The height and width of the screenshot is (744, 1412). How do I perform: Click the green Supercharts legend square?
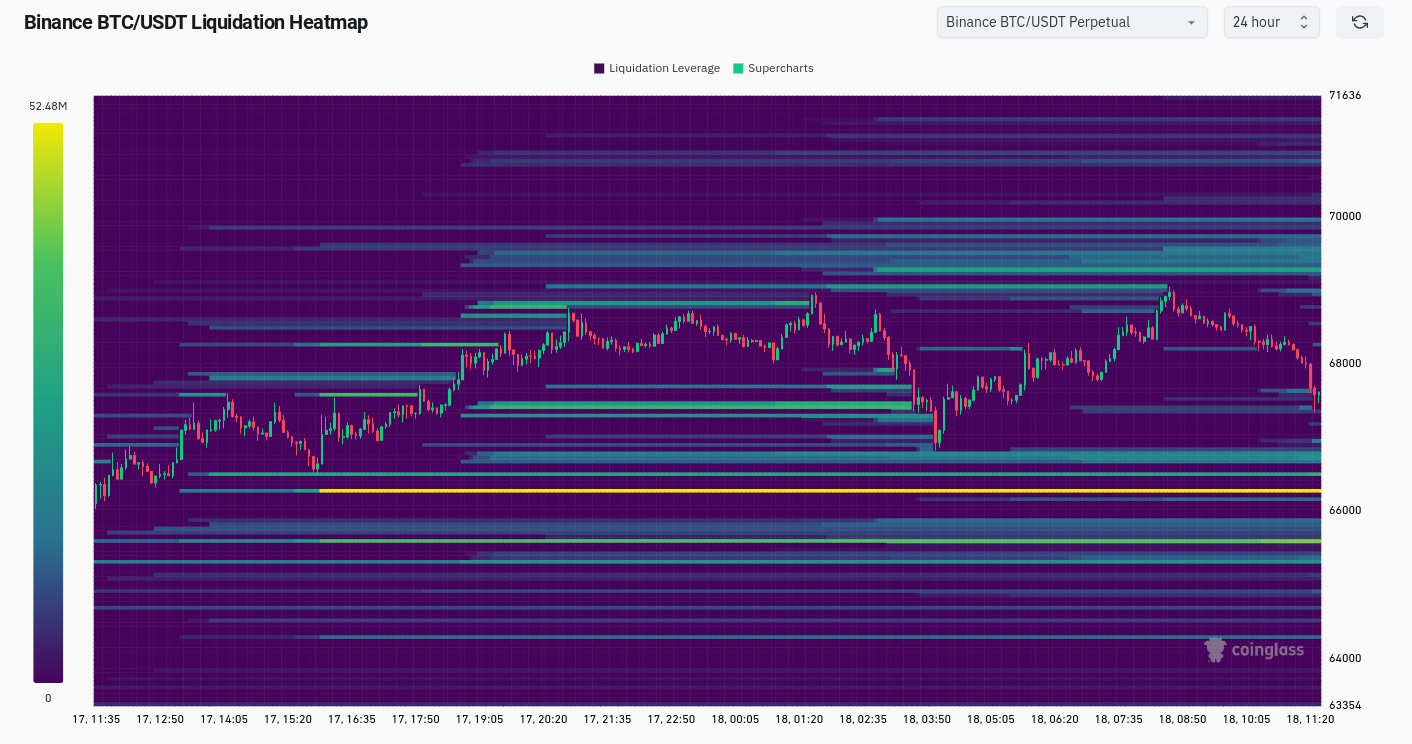click(738, 68)
